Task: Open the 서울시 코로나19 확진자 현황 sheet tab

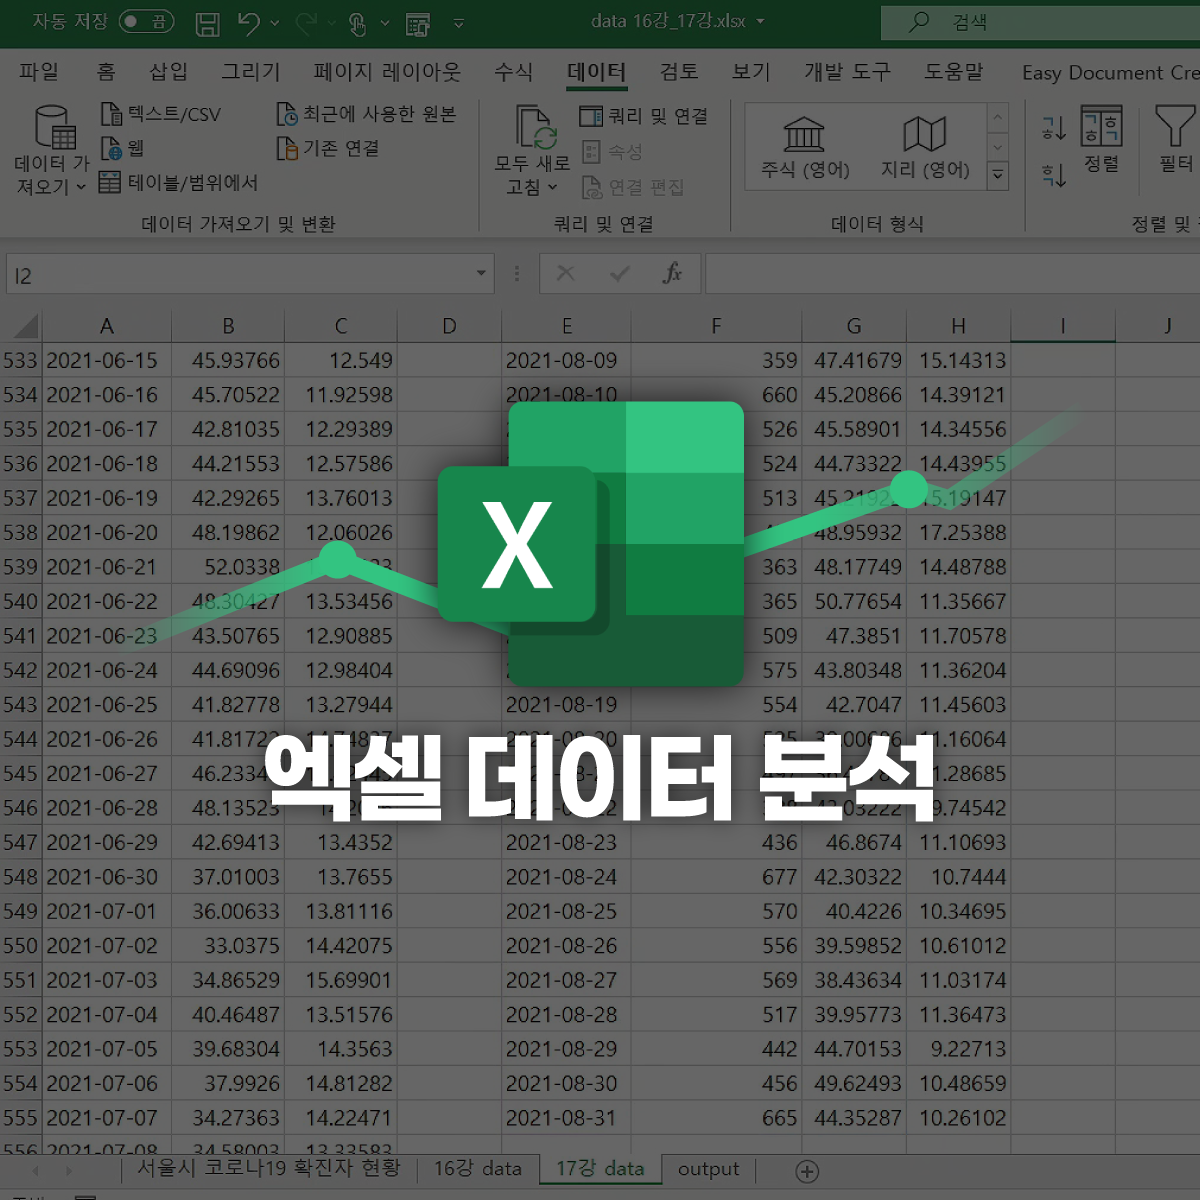Action: 268,1168
